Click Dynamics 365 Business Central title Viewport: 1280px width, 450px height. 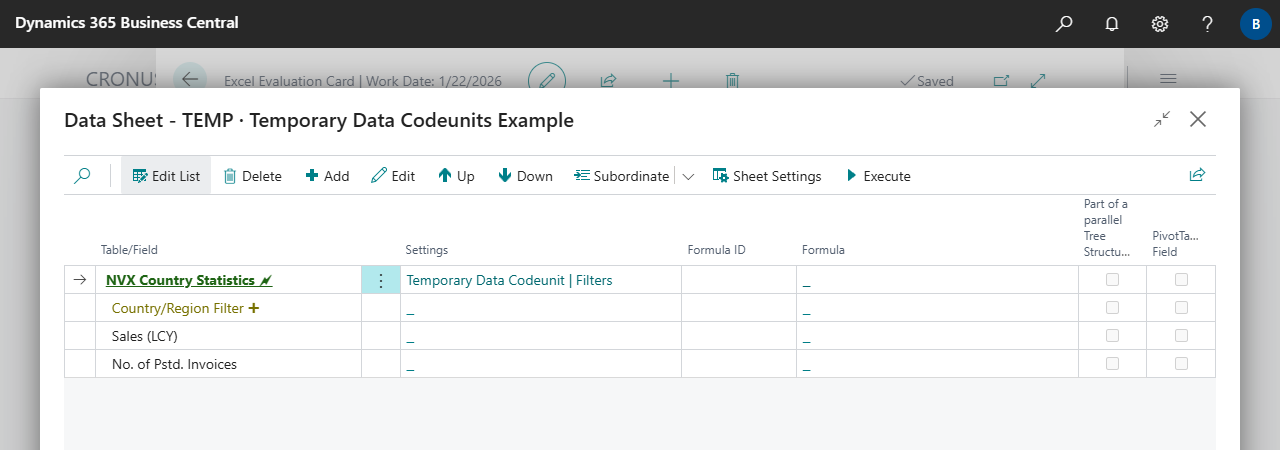(x=127, y=23)
